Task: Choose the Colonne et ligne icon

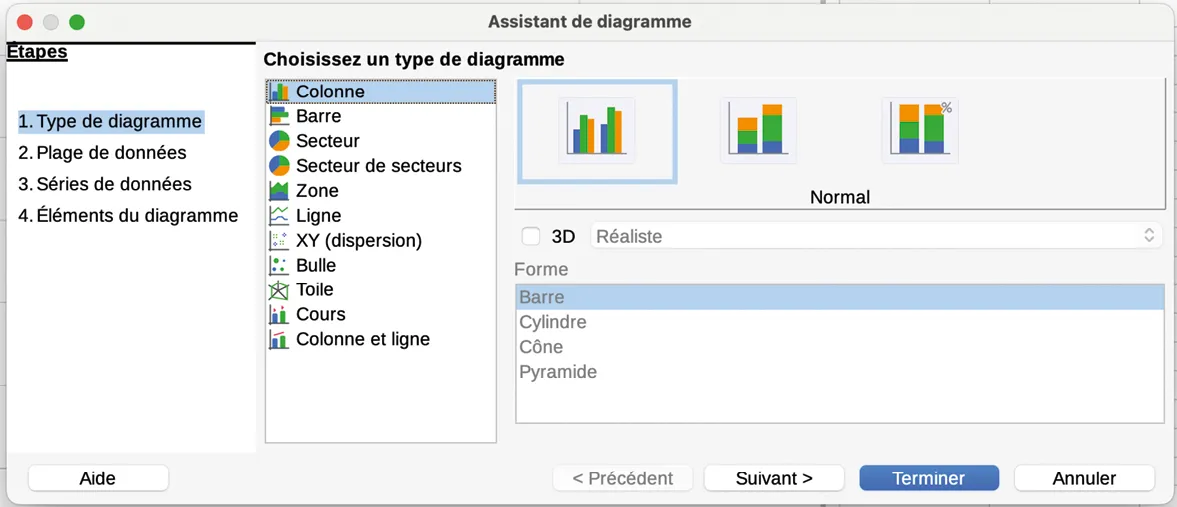Action: pyautogui.click(x=279, y=340)
